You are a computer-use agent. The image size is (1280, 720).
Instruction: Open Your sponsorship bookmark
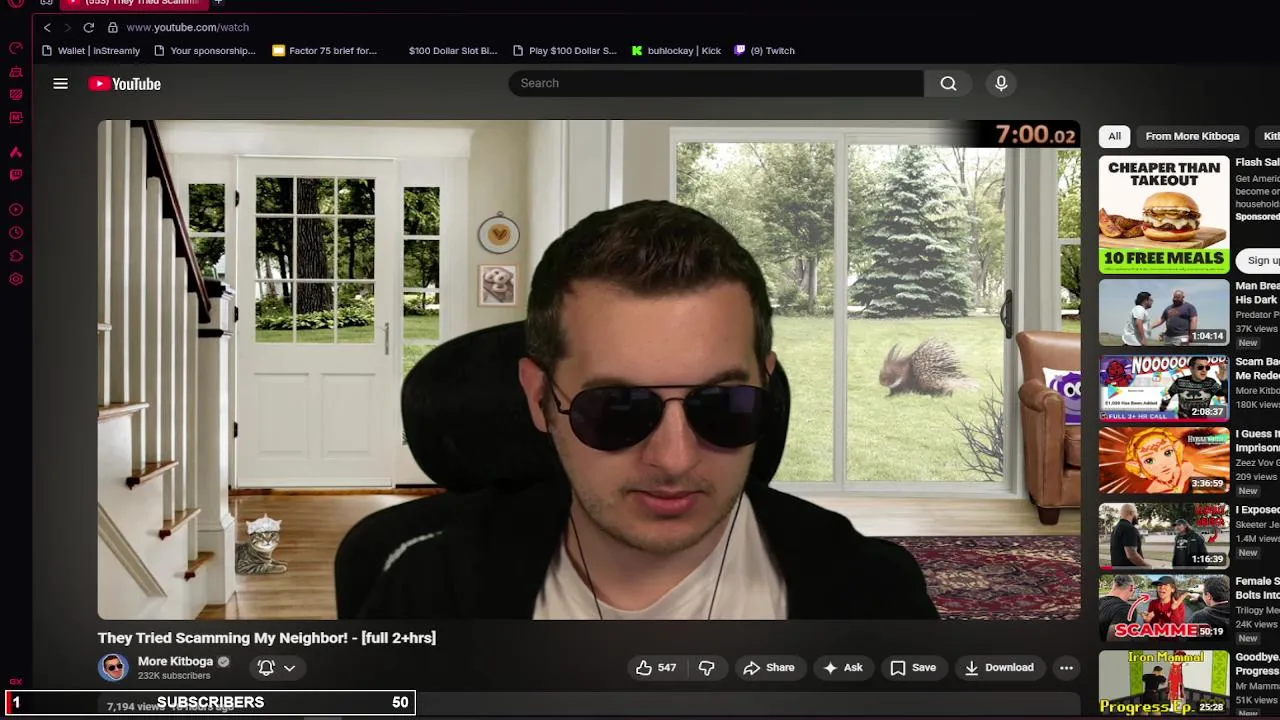coord(205,51)
